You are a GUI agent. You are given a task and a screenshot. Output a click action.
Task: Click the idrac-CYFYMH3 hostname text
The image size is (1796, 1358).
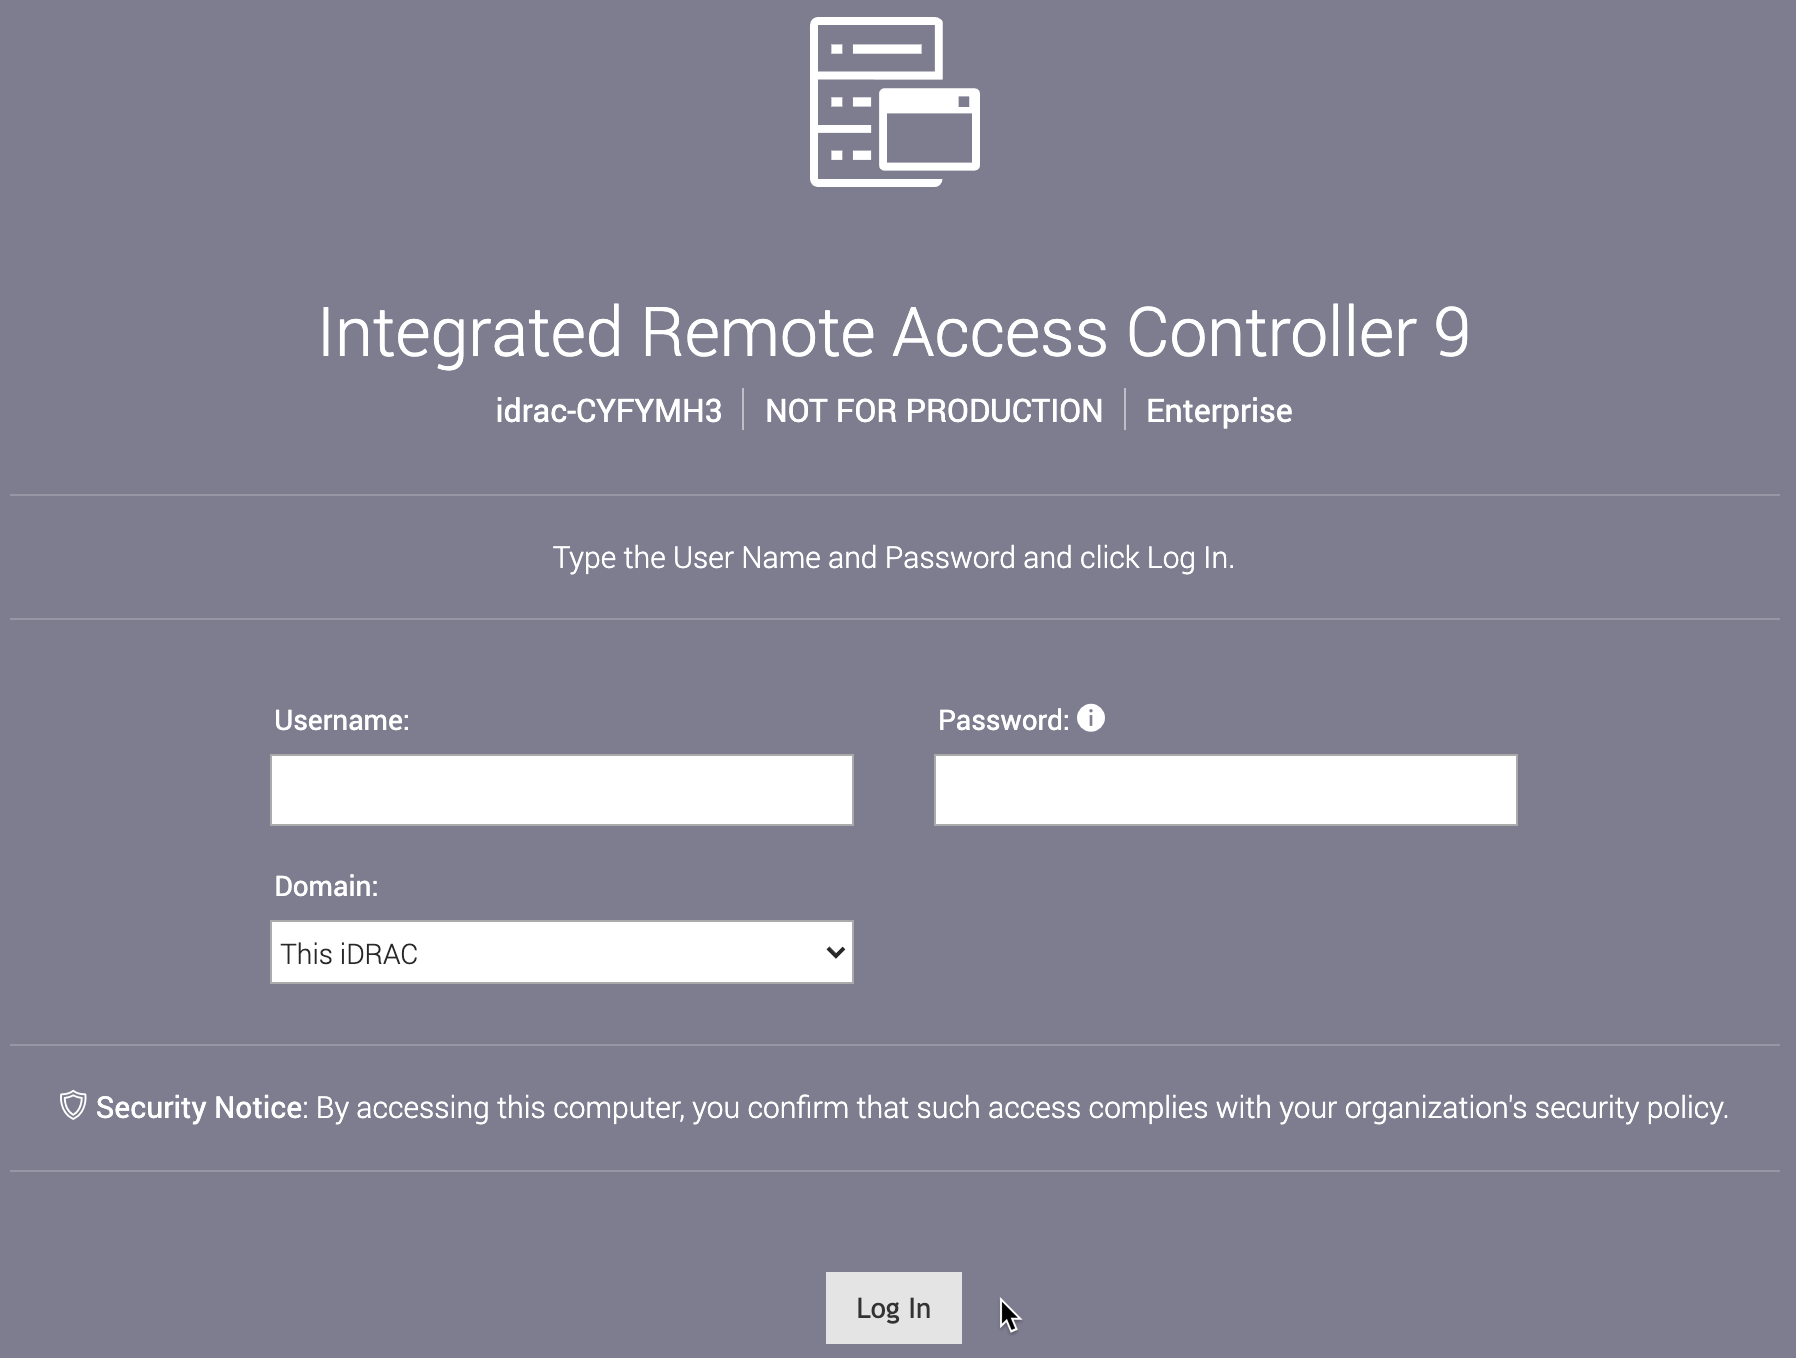(x=608, y=411)
